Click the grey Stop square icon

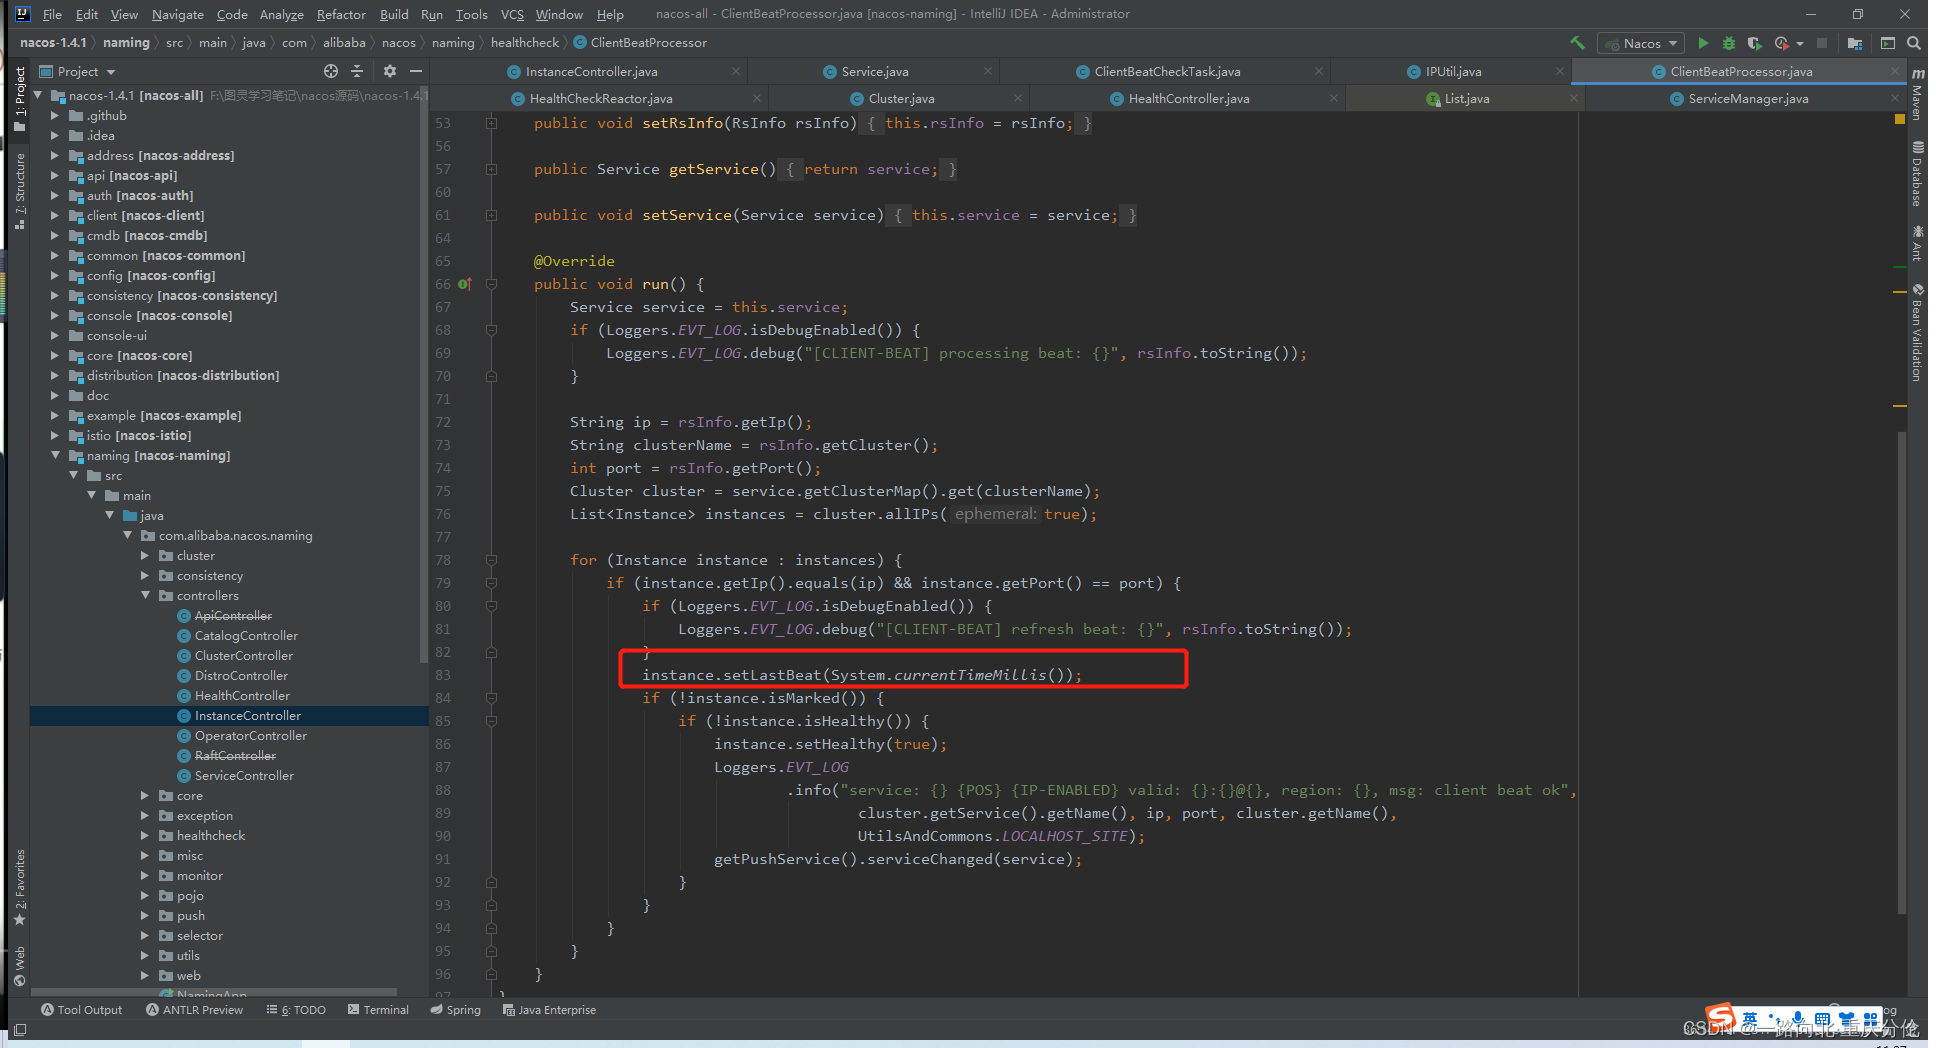[x=1822, y=43]
